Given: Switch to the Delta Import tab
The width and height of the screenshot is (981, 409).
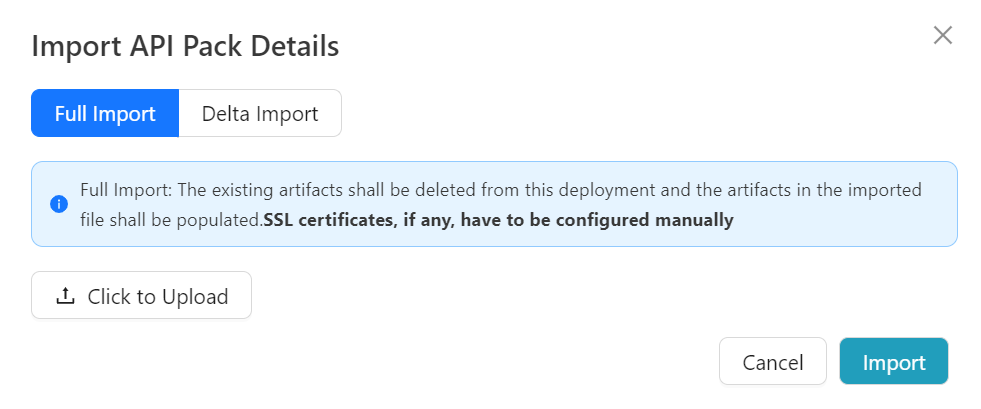Looking at the screenshot, I should (x=260, y=113).
